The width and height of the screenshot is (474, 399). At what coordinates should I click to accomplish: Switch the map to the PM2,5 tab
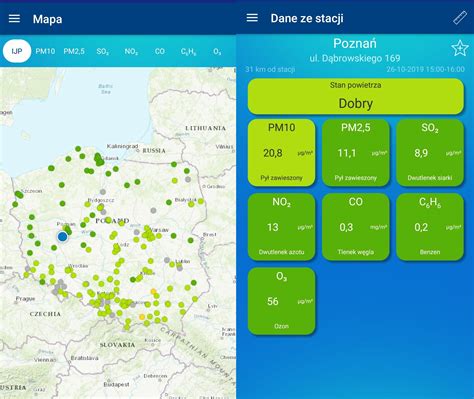point(74,51)
